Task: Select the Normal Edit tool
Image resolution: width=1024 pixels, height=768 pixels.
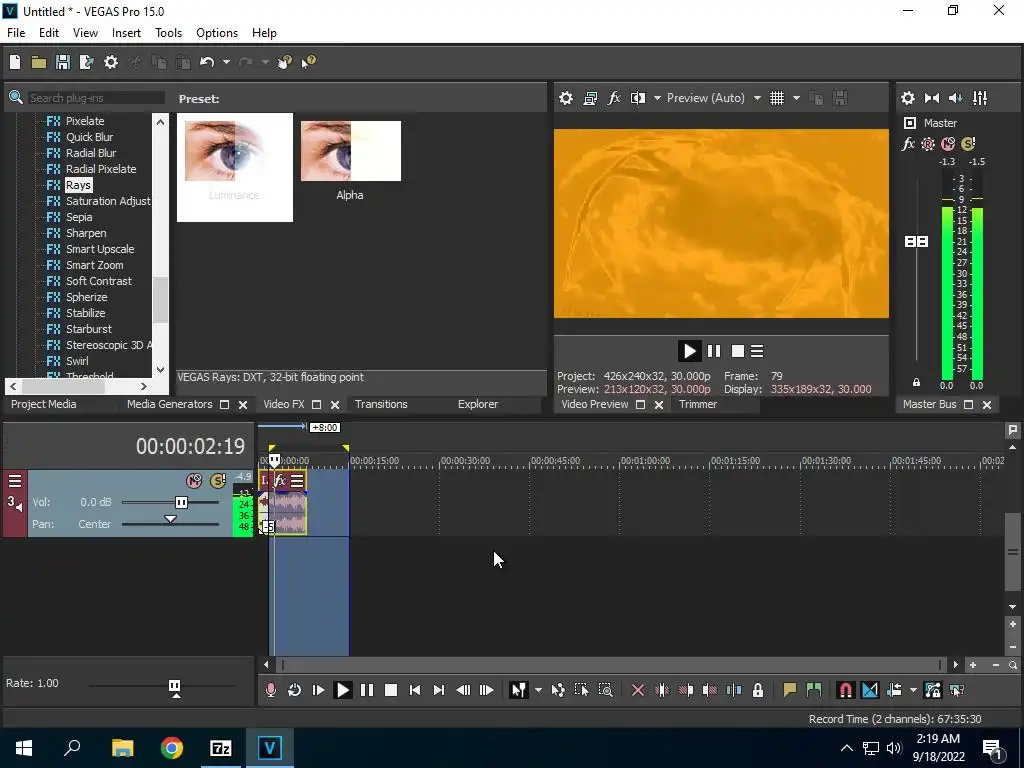Action: (x=518, y=690)
